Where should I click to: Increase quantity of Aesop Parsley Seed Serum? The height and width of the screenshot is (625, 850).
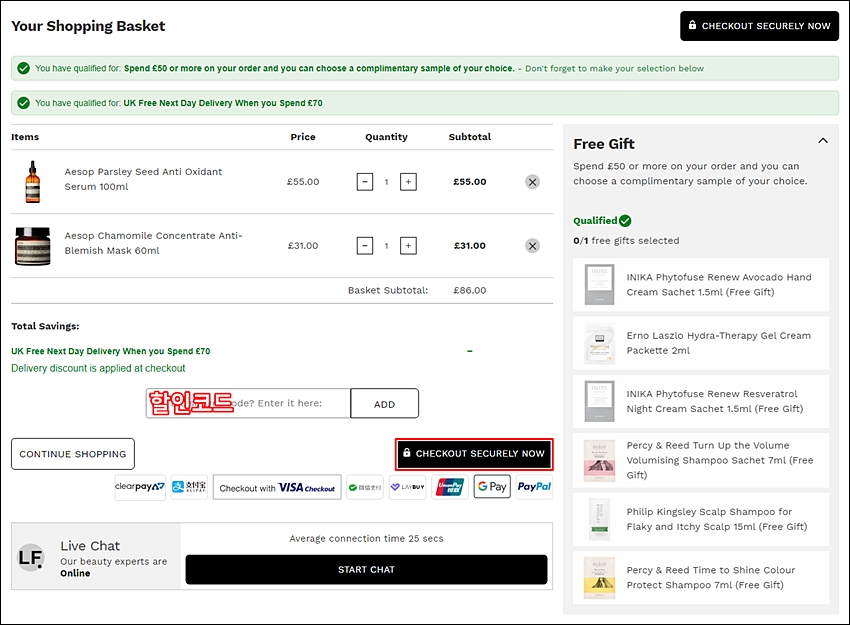[408, 182]
